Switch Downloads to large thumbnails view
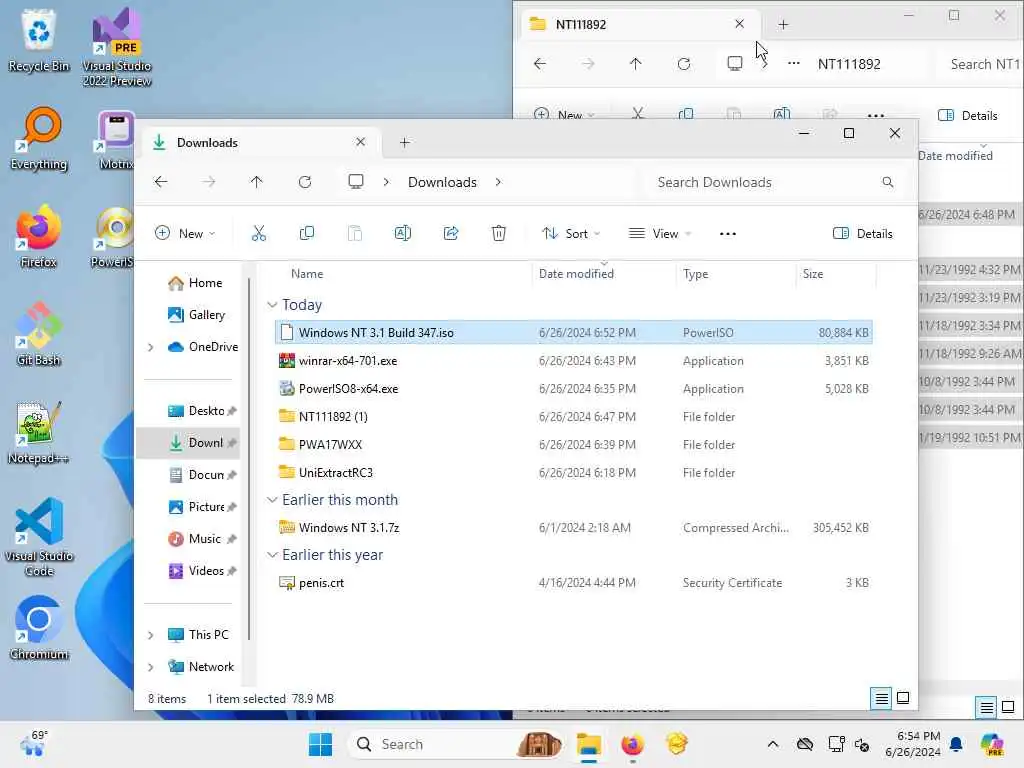Screen dimensions: 1024x768 click(x=903, y=699)
